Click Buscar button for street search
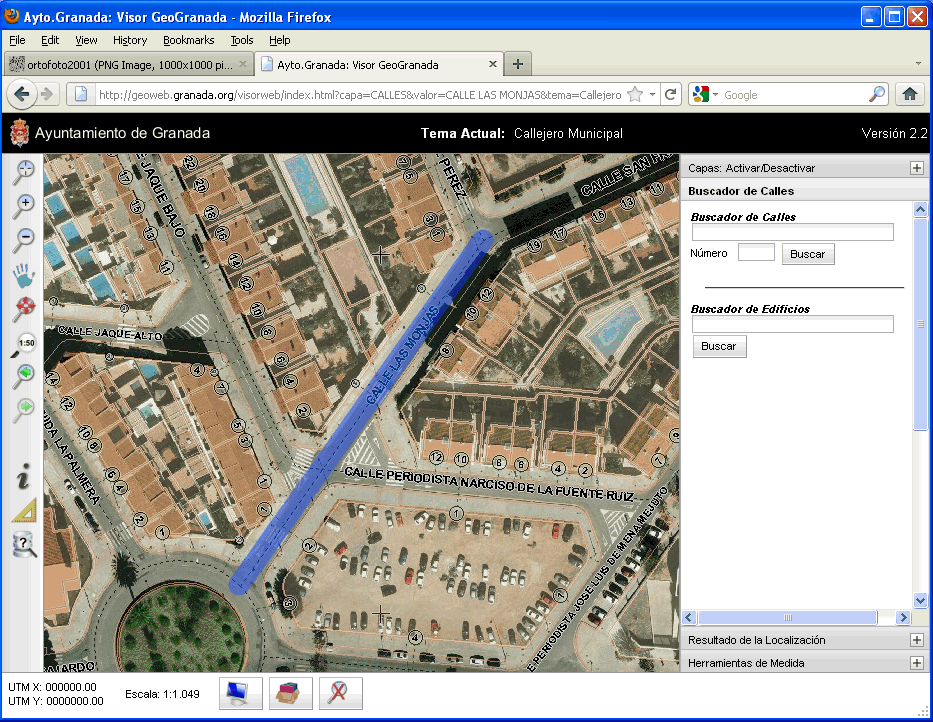Screen dimensions: 933x722 click(x=807, y=254)
